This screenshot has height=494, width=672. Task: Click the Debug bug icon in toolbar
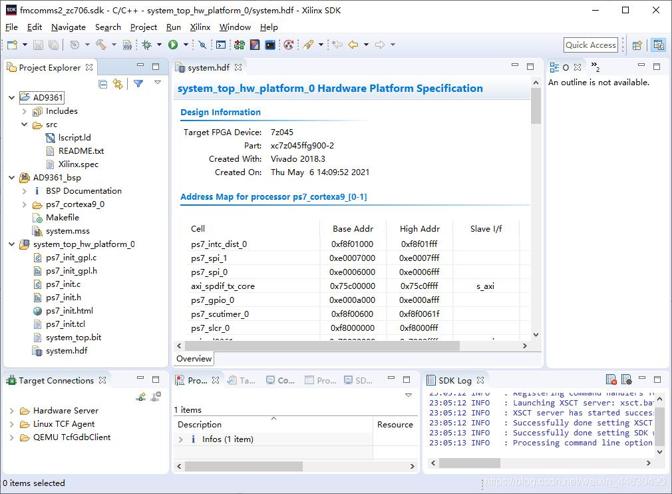(147, 45)
